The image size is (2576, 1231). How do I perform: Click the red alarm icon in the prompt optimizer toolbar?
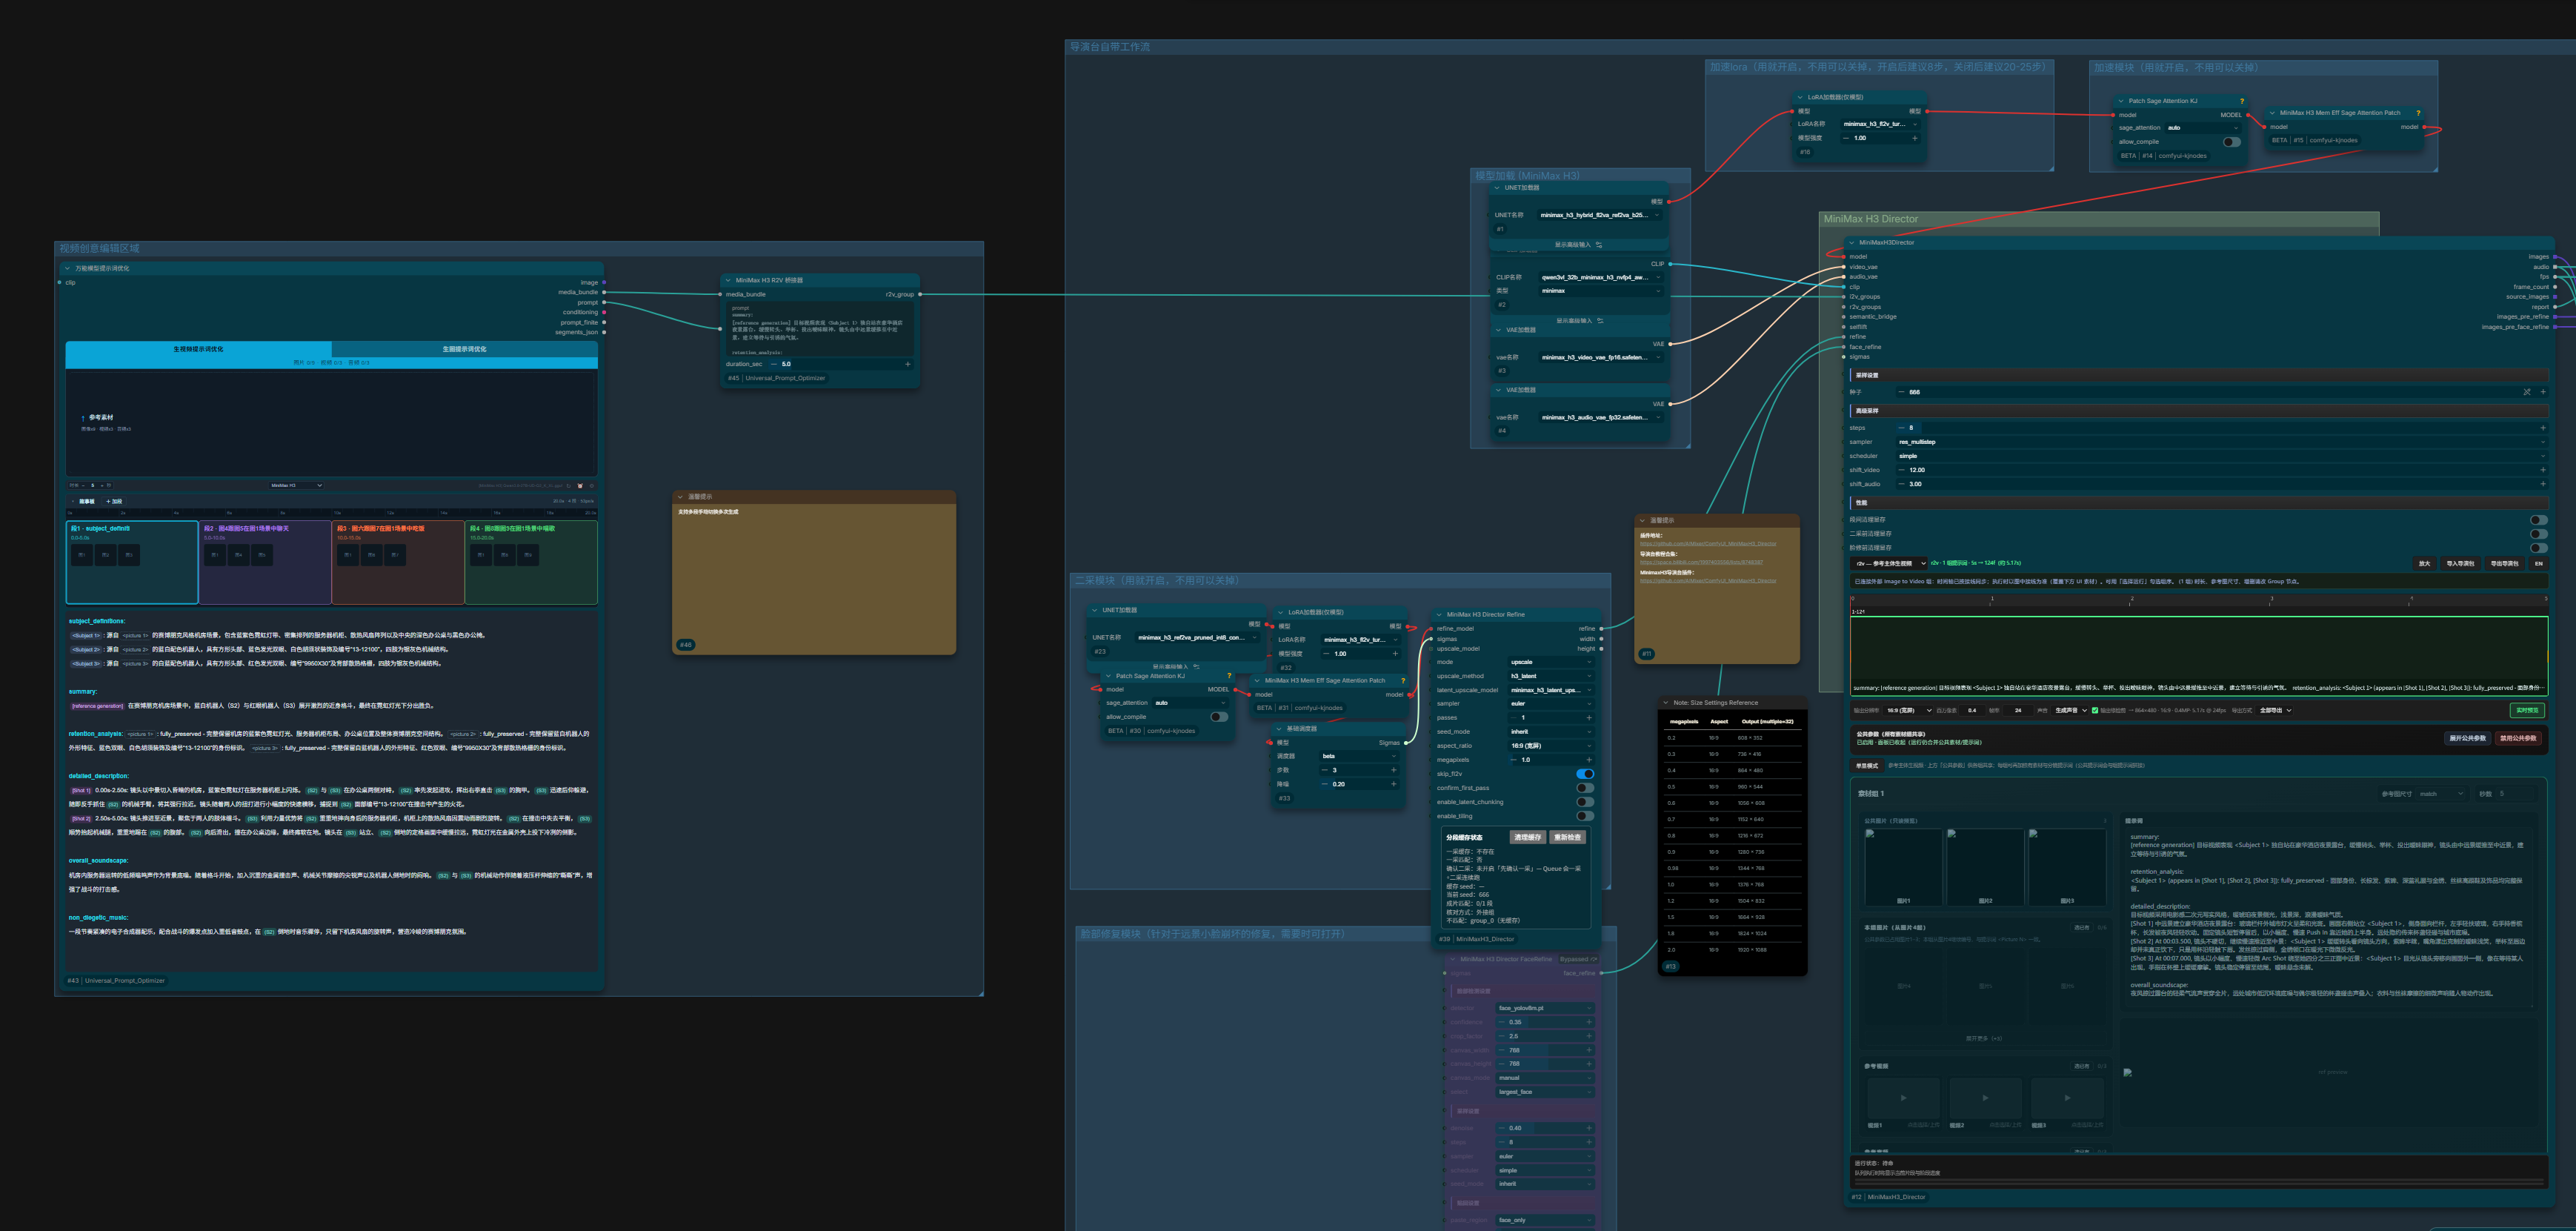580,486
